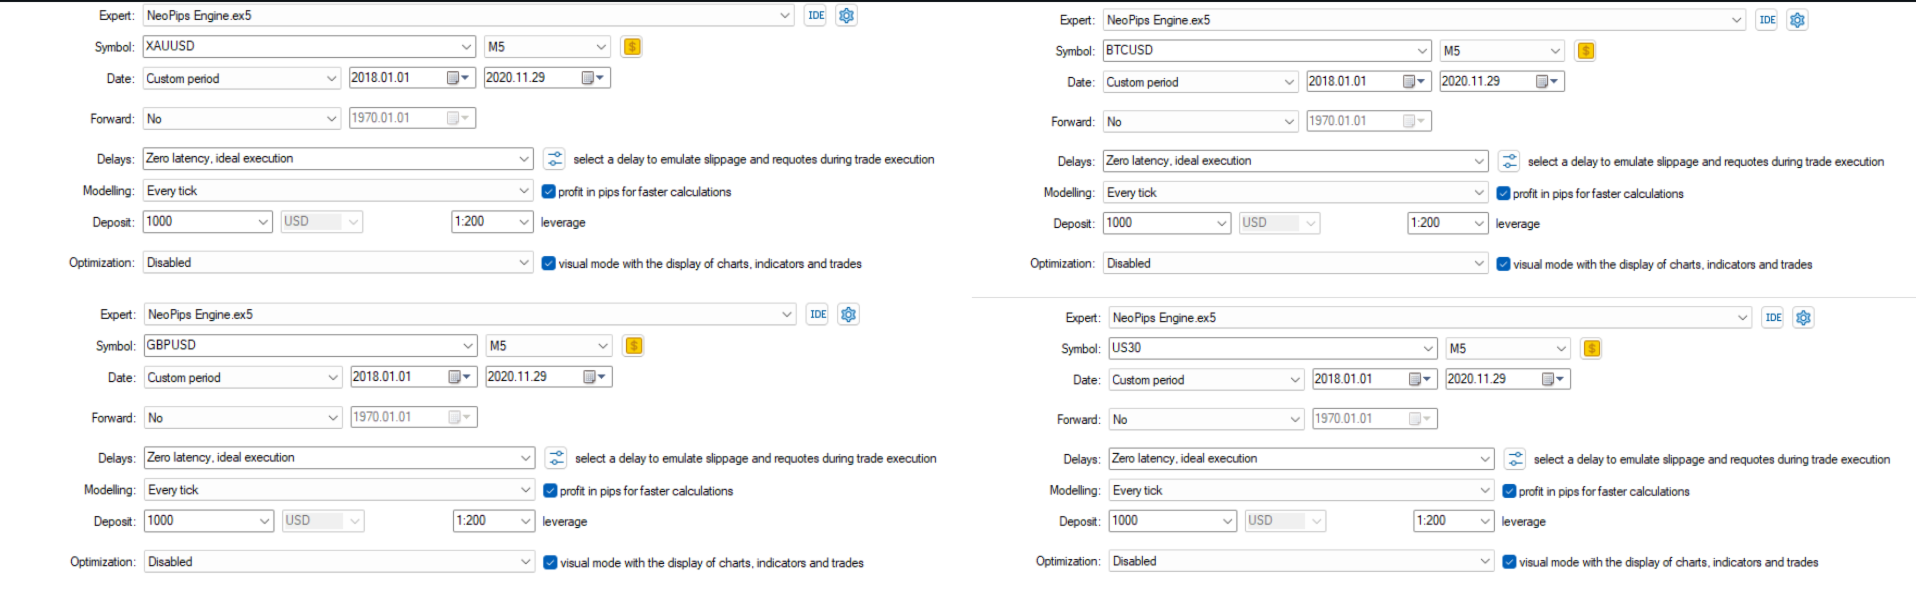The image size is (1916, 592).
Task: Expand 1:200 leverage dropdown in US30 panel
Action: click(x=1486, y=521)
